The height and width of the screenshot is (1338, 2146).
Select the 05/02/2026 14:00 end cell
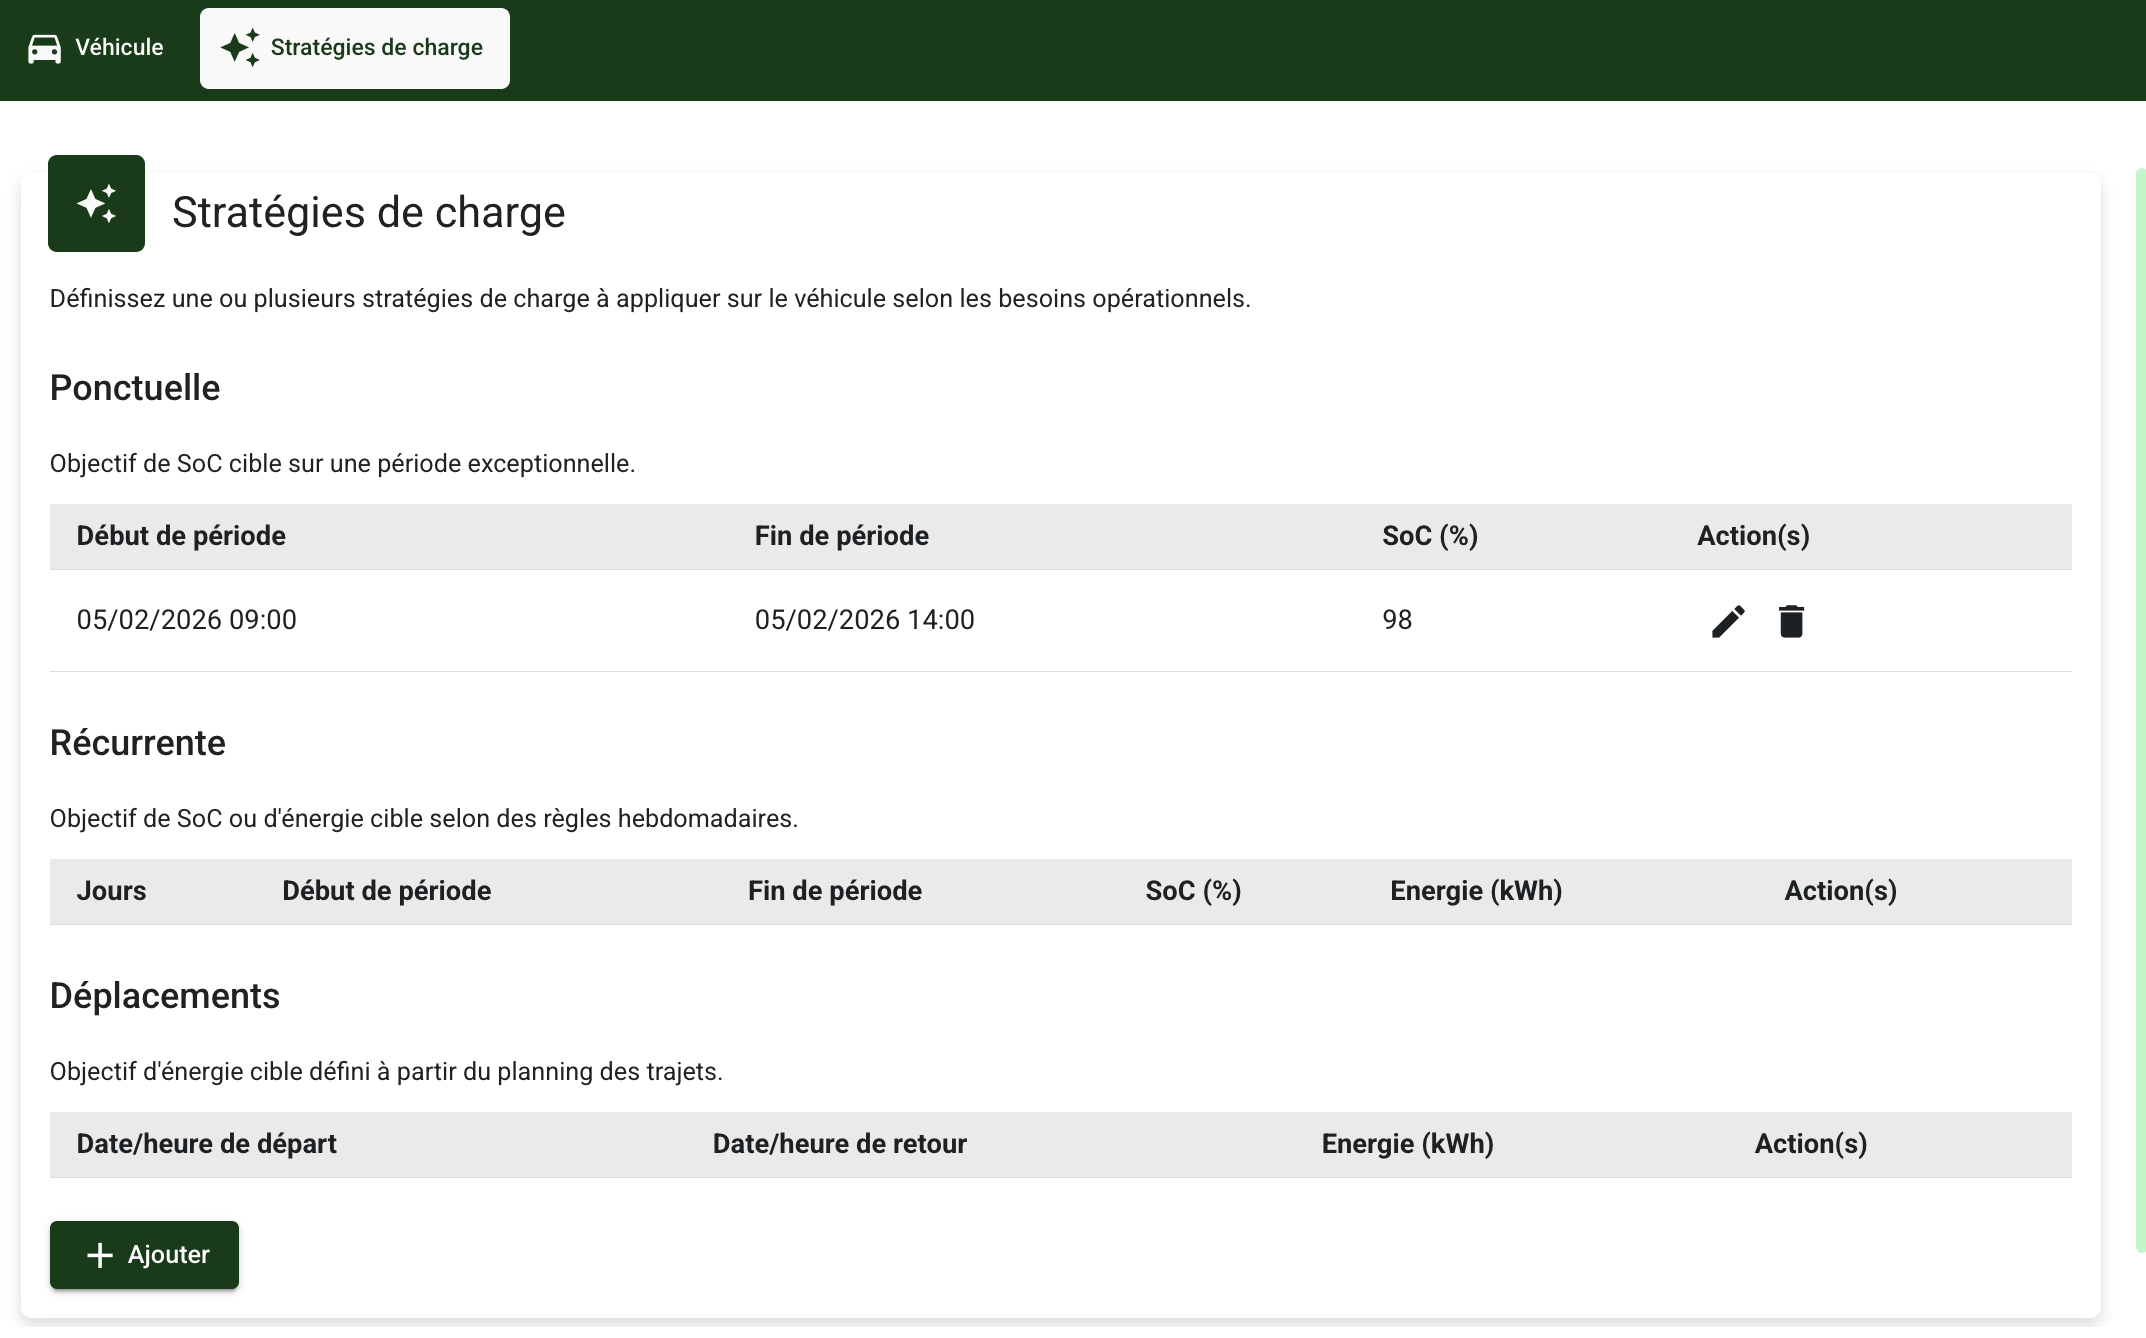point(864,620)
